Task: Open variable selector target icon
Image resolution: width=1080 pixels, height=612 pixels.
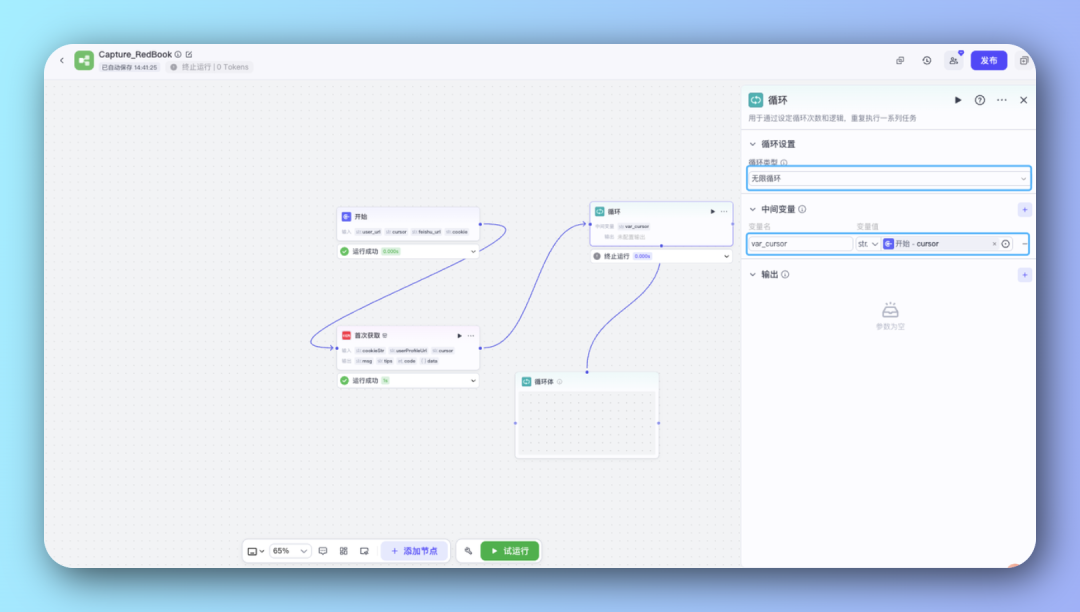Action: pyautogui.click(x=1006, y=244)
